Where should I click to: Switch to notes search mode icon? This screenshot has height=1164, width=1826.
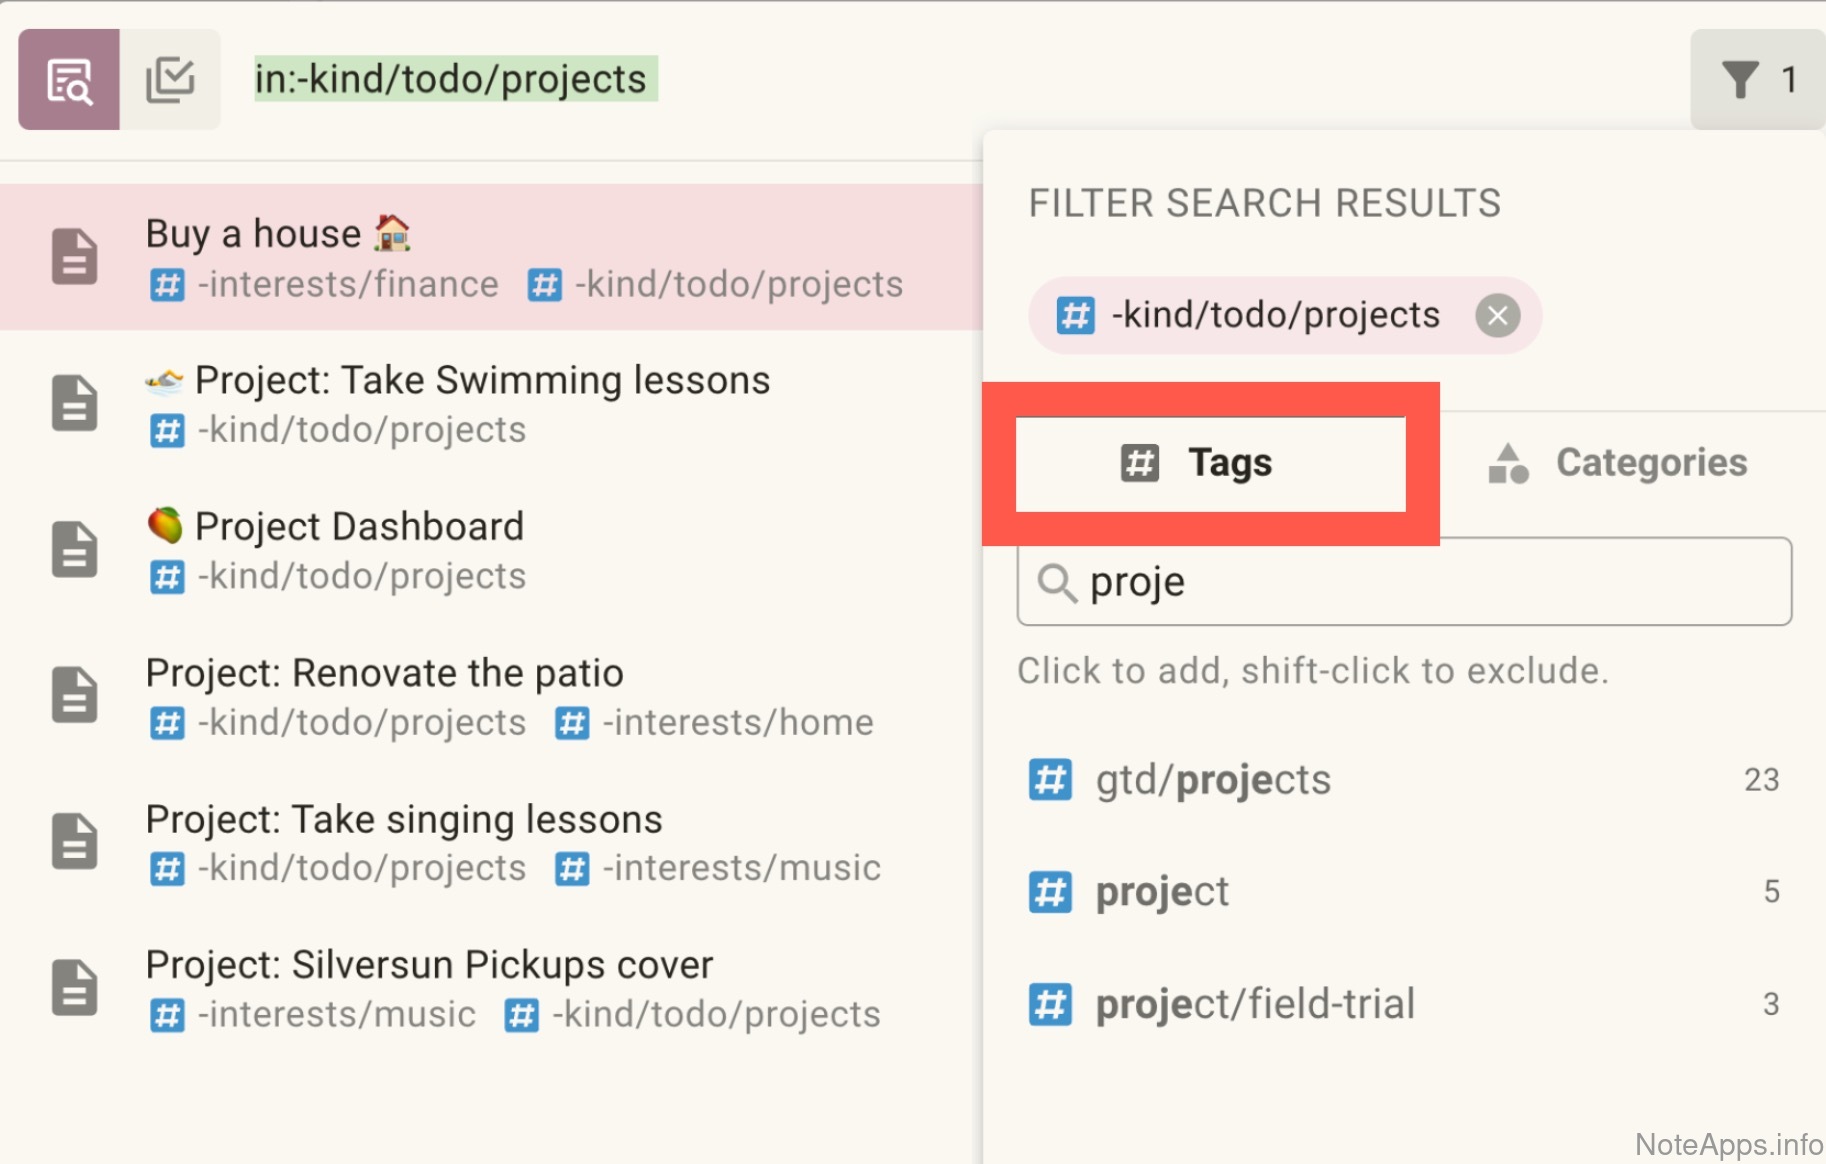69,80
